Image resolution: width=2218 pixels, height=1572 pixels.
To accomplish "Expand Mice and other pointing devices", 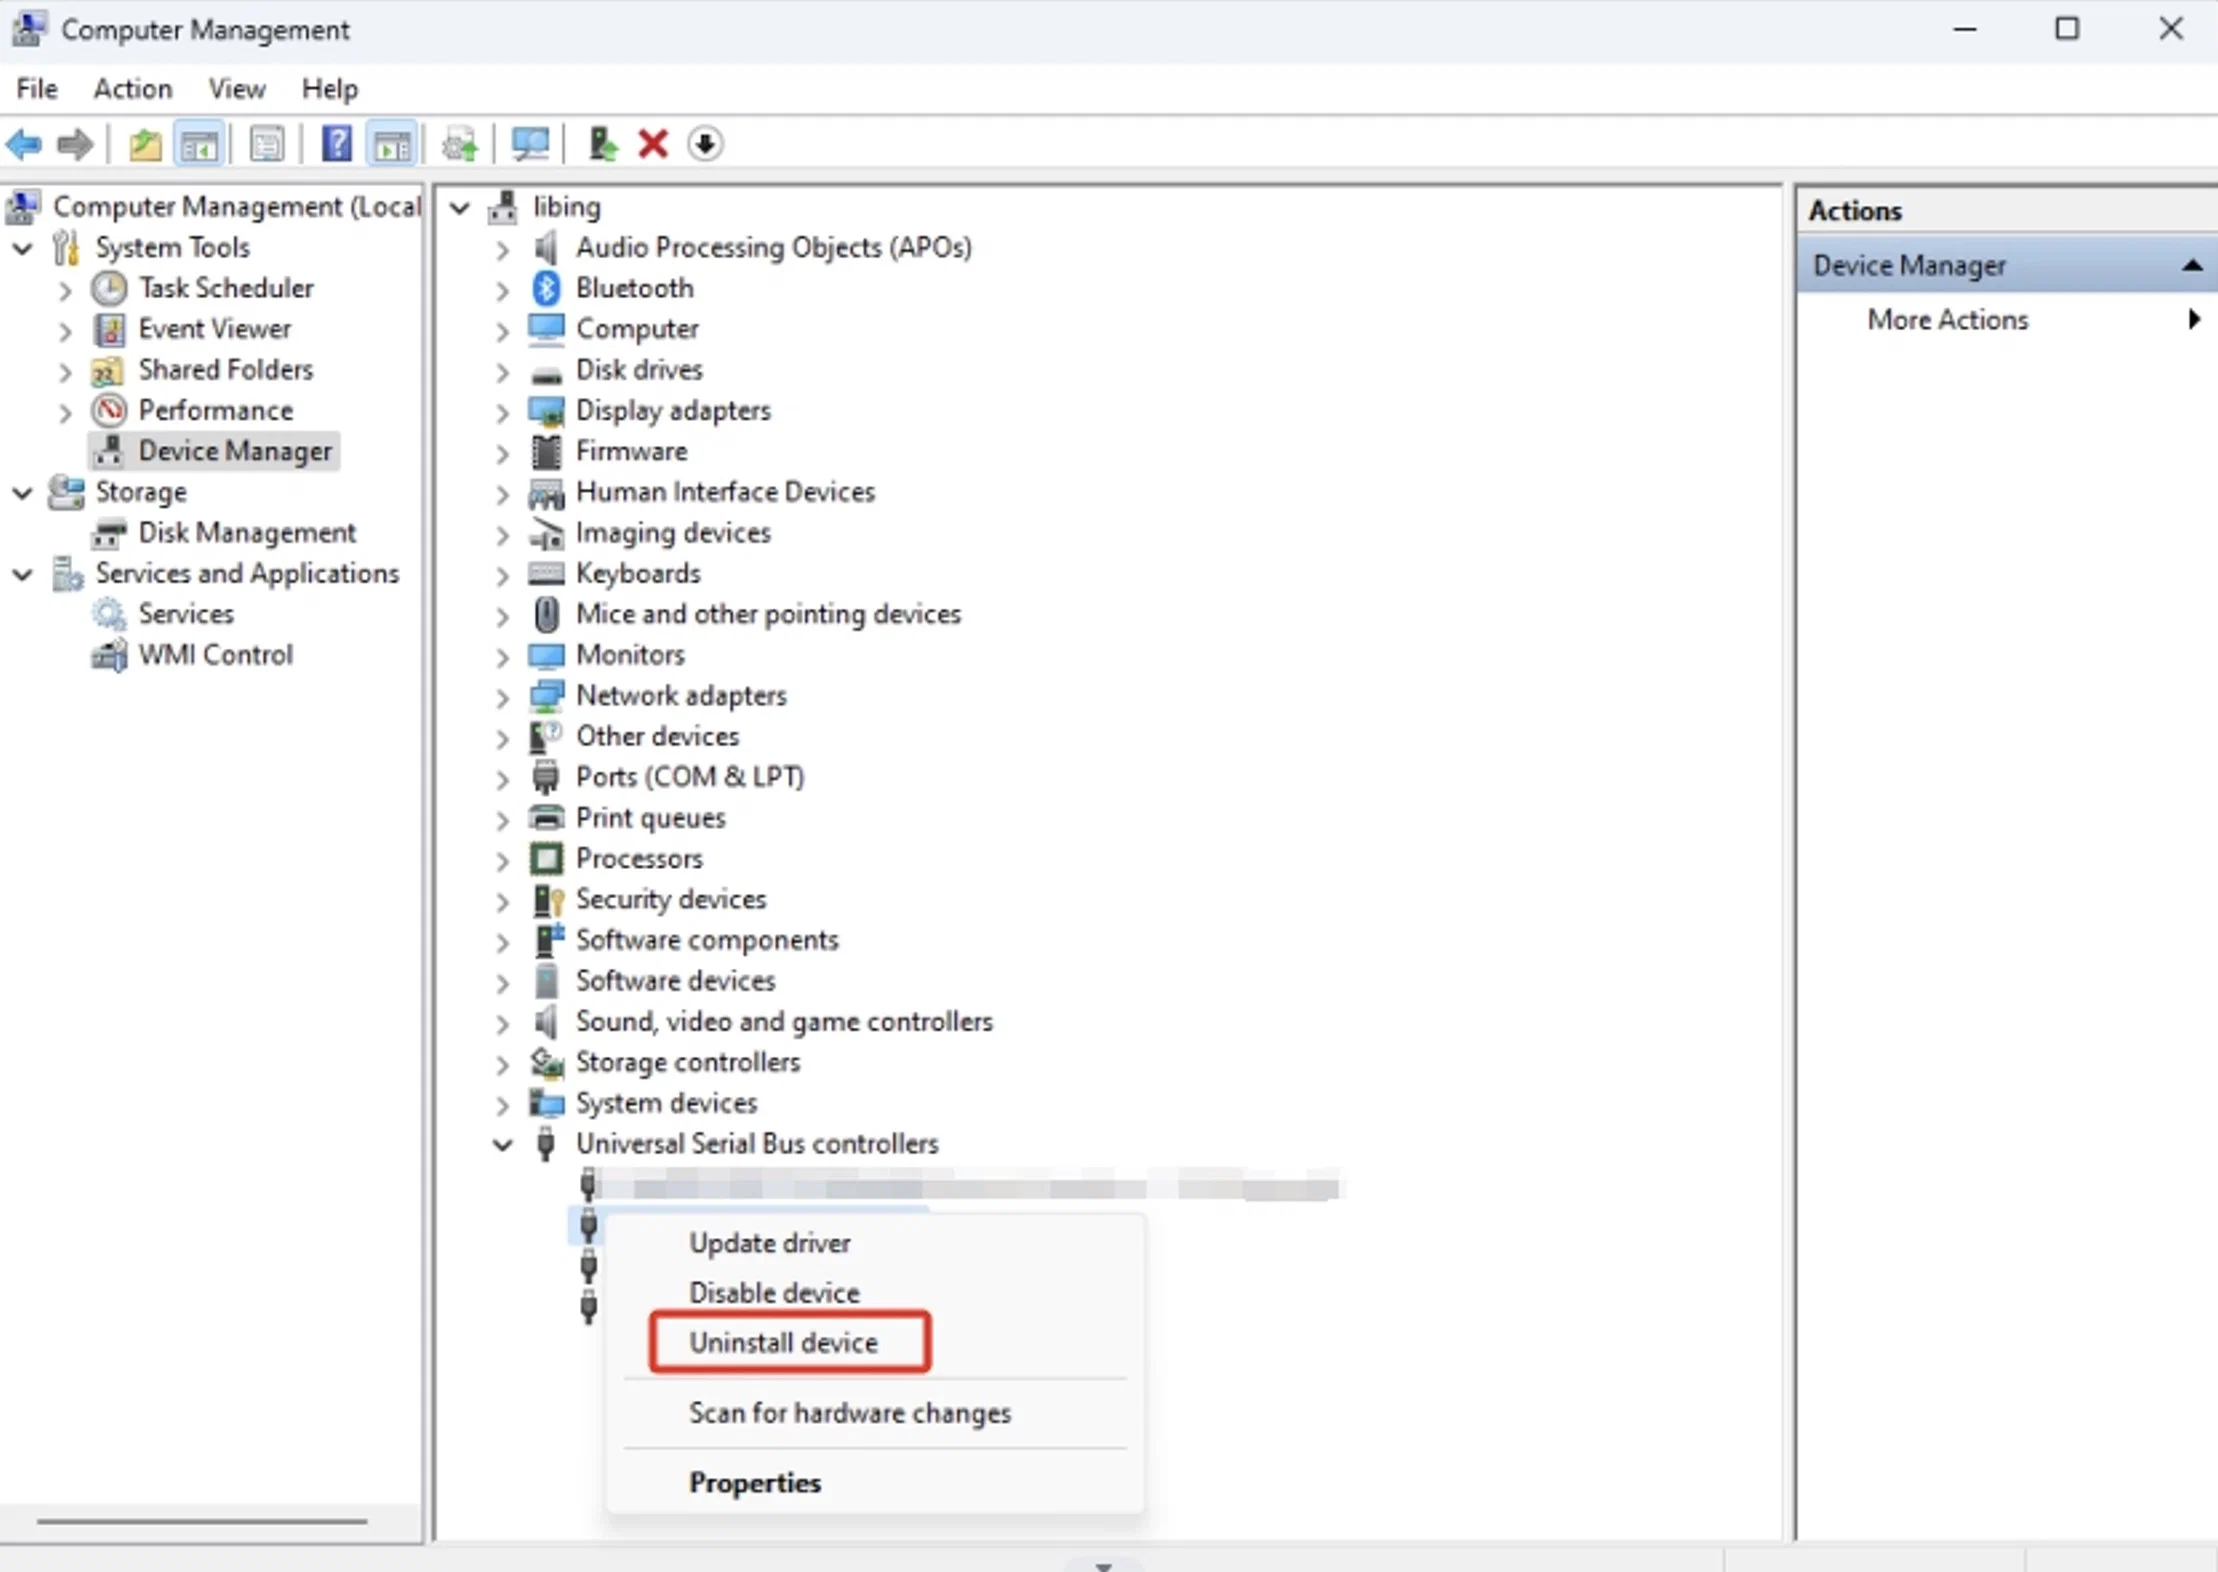I will click(x=503, y=615).
